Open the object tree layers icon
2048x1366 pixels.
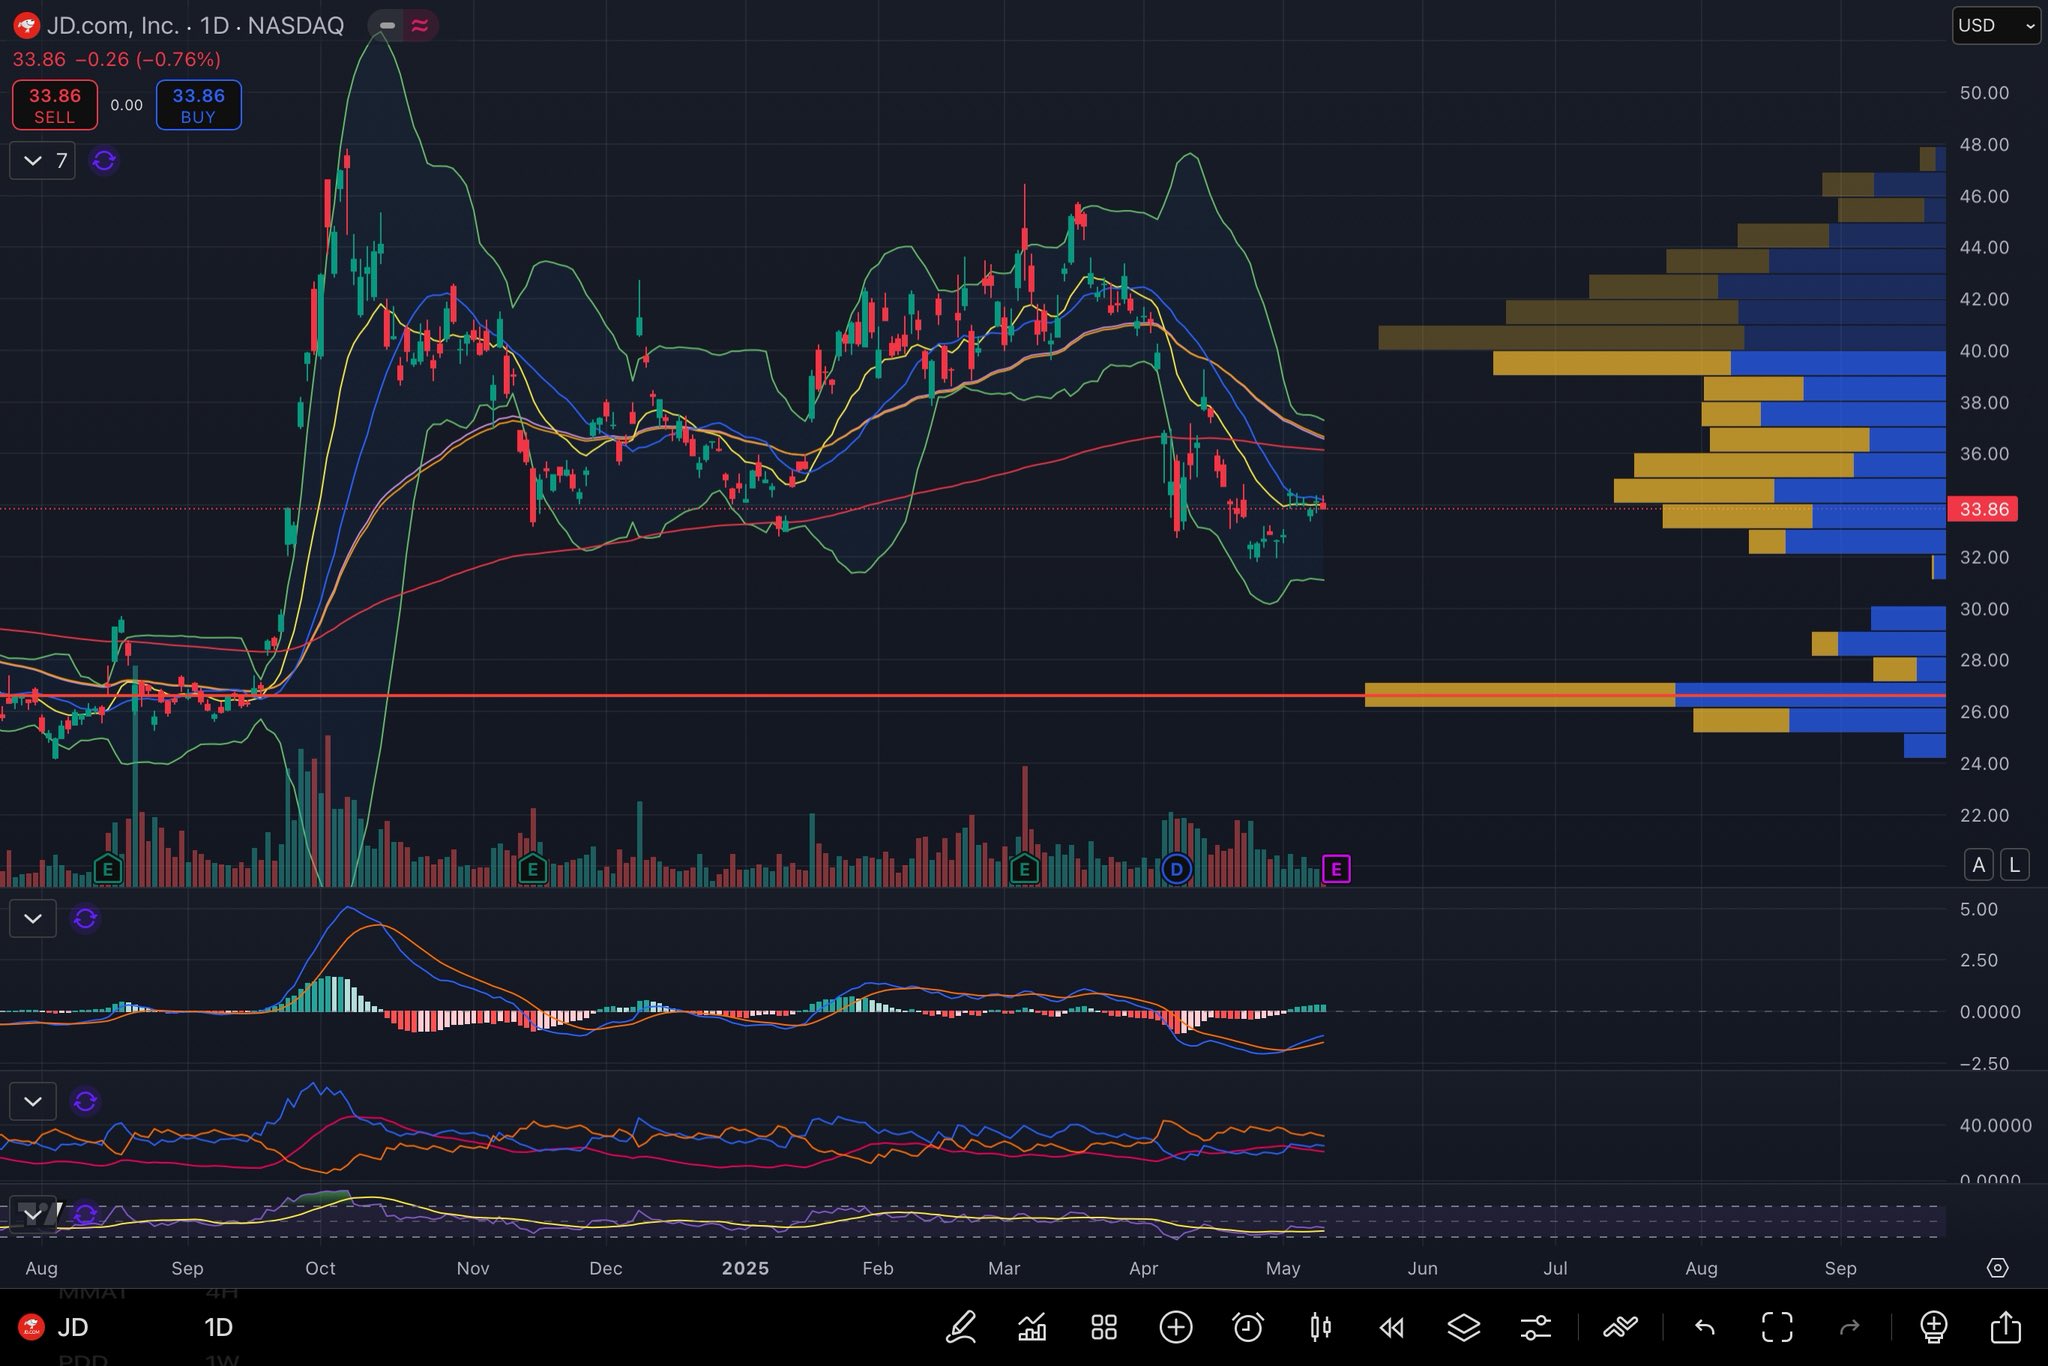click(1464, 1327)
